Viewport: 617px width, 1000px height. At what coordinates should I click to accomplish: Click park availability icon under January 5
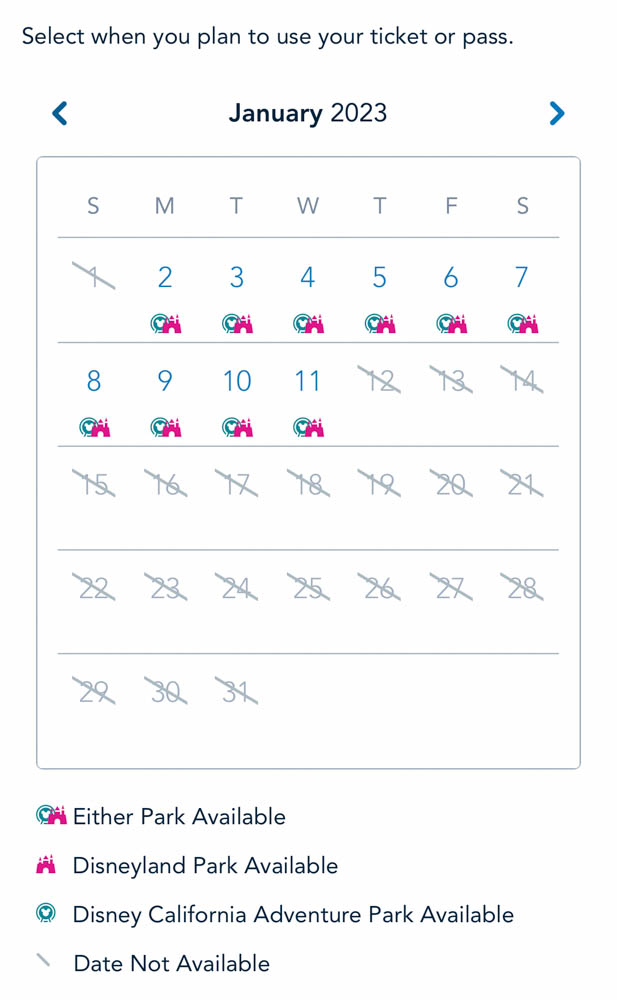click(x=380, y=323)
